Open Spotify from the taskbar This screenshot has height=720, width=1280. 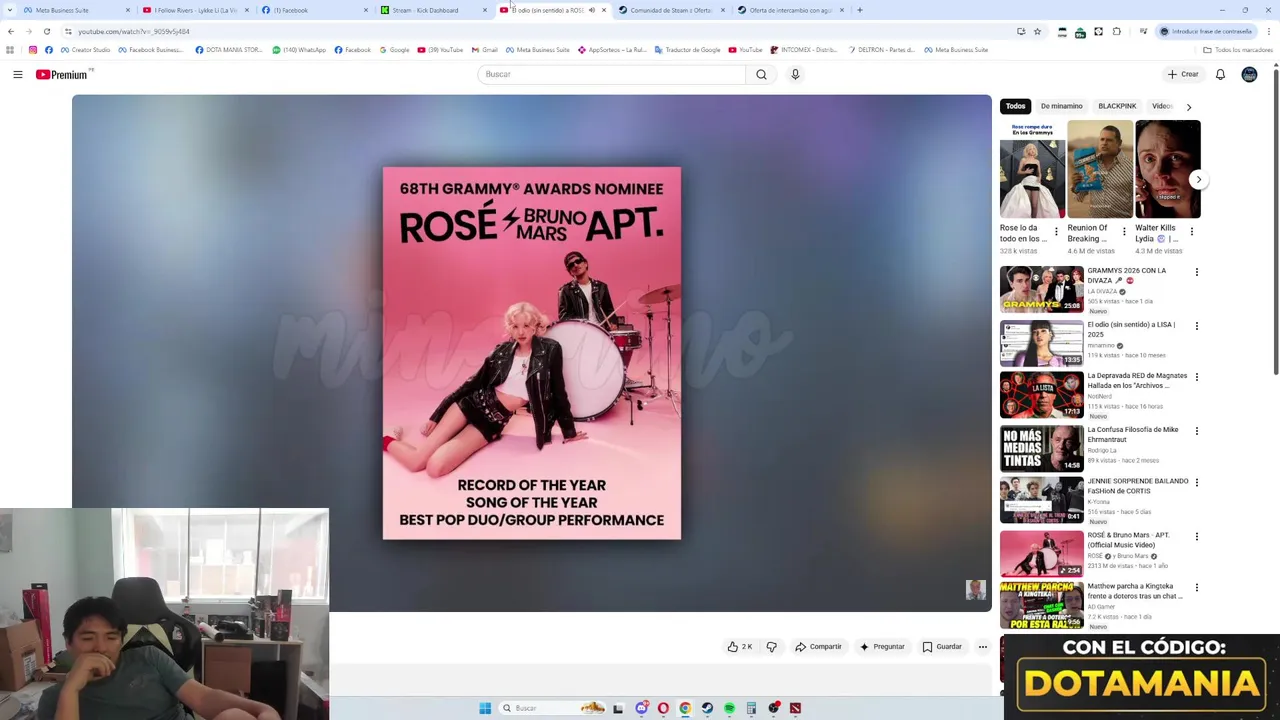729,708
